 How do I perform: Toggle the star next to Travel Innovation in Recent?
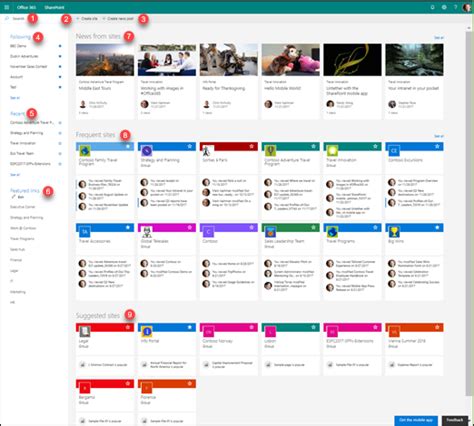(60, 143)
